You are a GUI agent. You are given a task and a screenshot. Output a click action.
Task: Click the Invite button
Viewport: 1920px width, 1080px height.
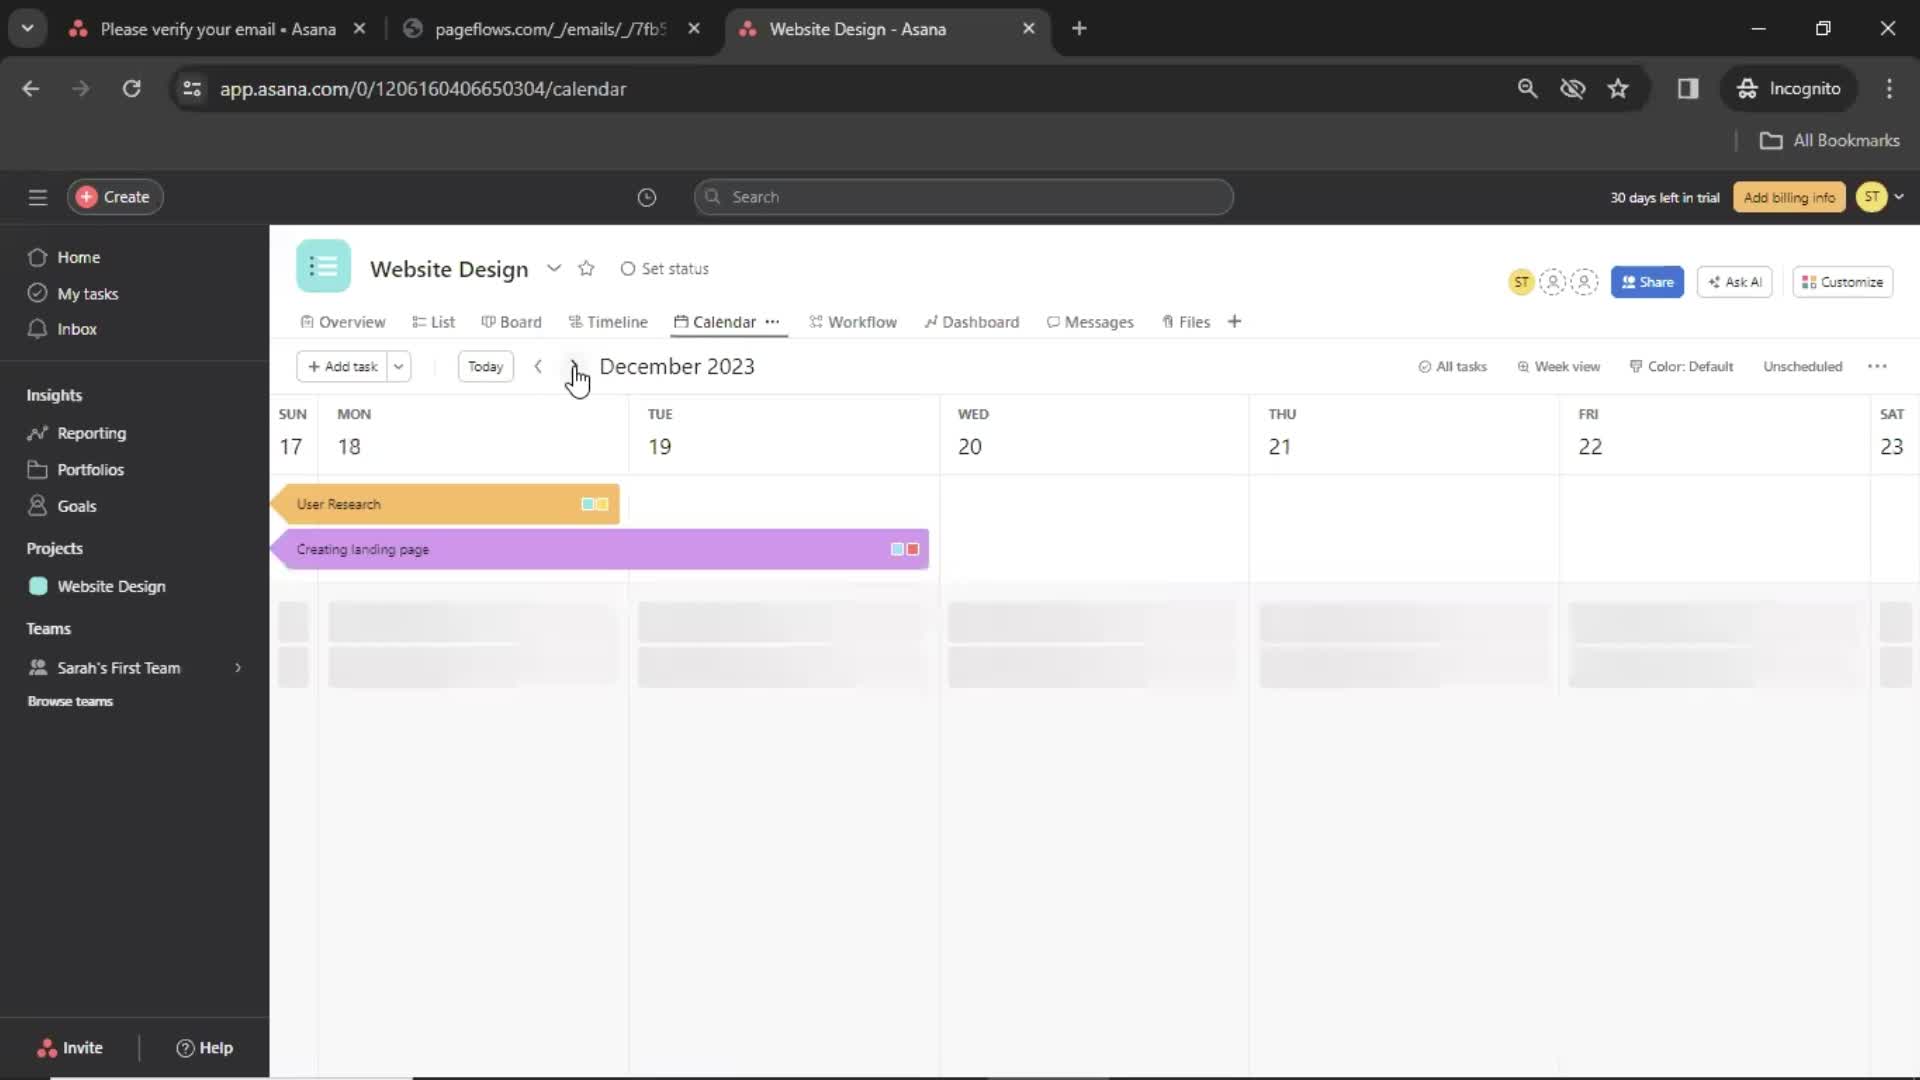pyautogui.click(x=70, y=1047)
